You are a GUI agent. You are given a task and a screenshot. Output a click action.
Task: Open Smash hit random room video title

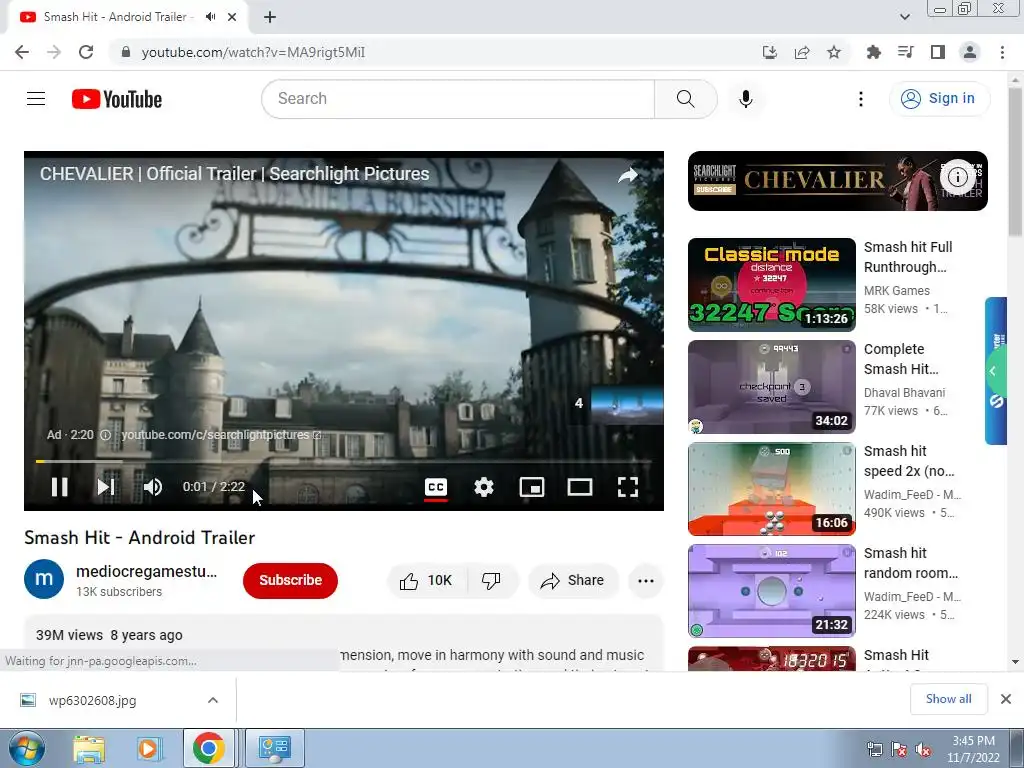click(x=910, y=563)
